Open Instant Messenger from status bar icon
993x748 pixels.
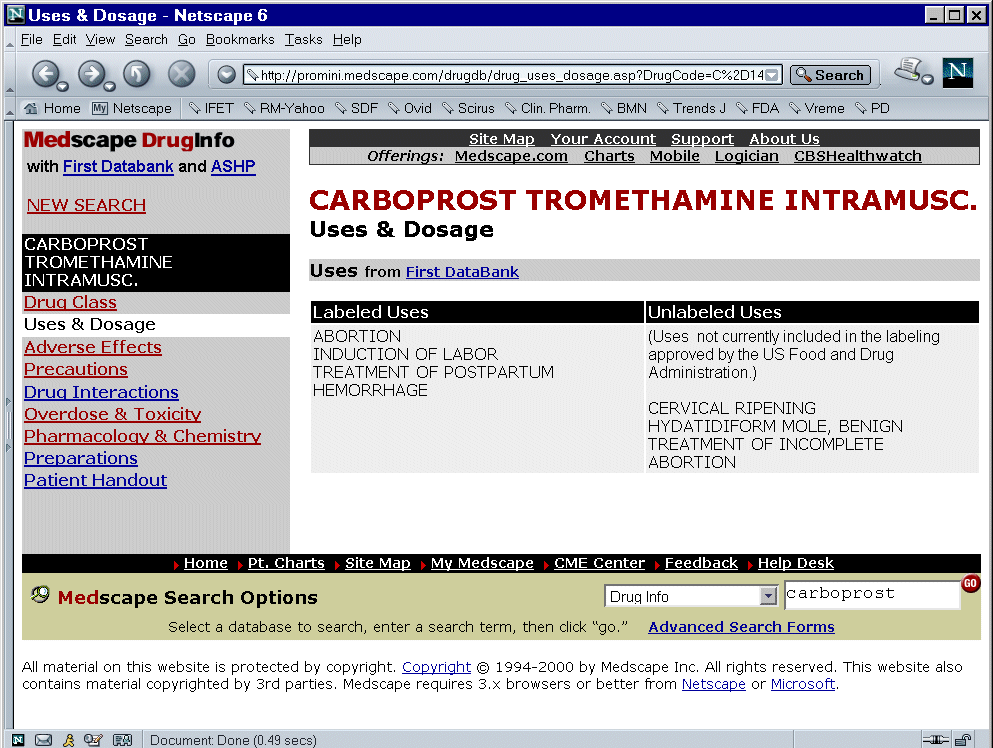68,740
